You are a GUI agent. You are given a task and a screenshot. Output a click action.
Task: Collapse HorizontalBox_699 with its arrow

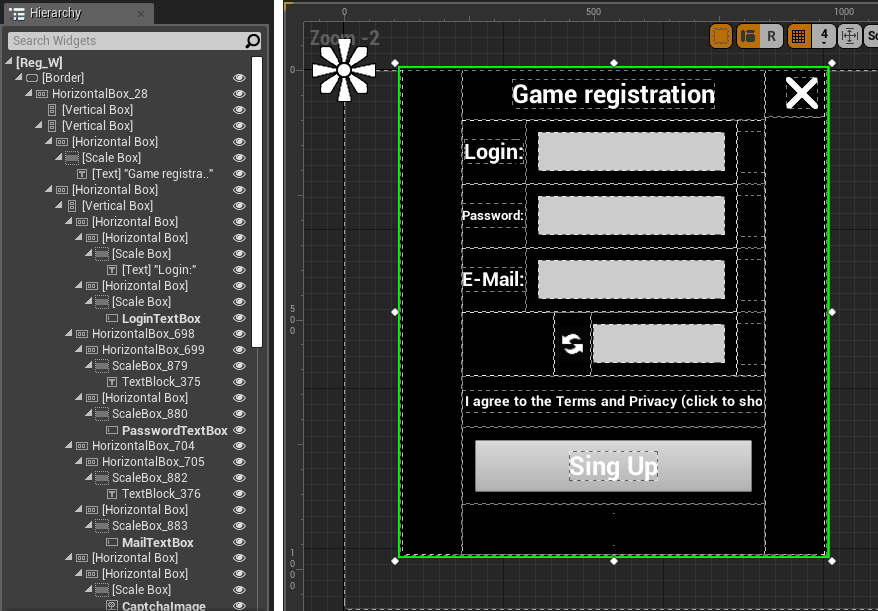79,349
